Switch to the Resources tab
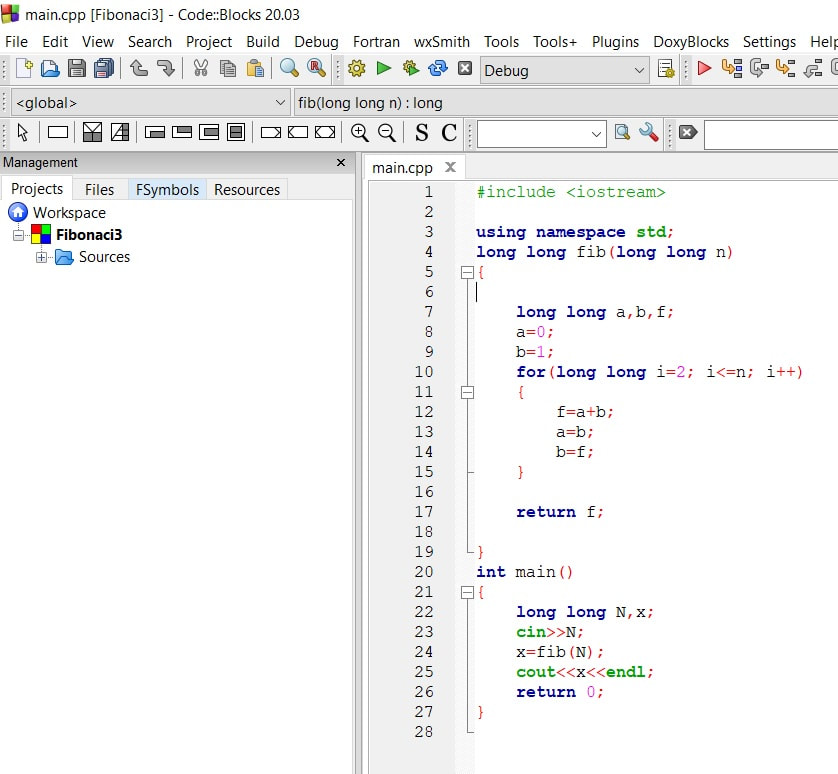The height and width of the screenshot is (774, 838). pos(247,189)
